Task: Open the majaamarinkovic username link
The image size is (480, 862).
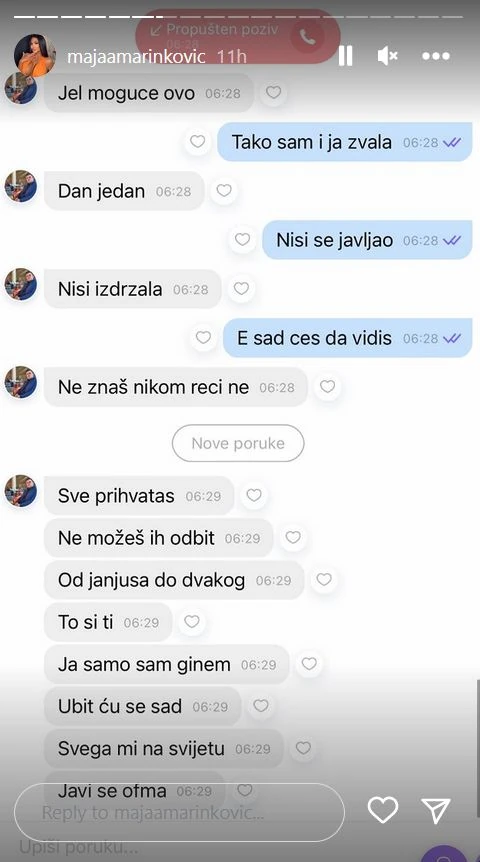Action: [136, 56]
